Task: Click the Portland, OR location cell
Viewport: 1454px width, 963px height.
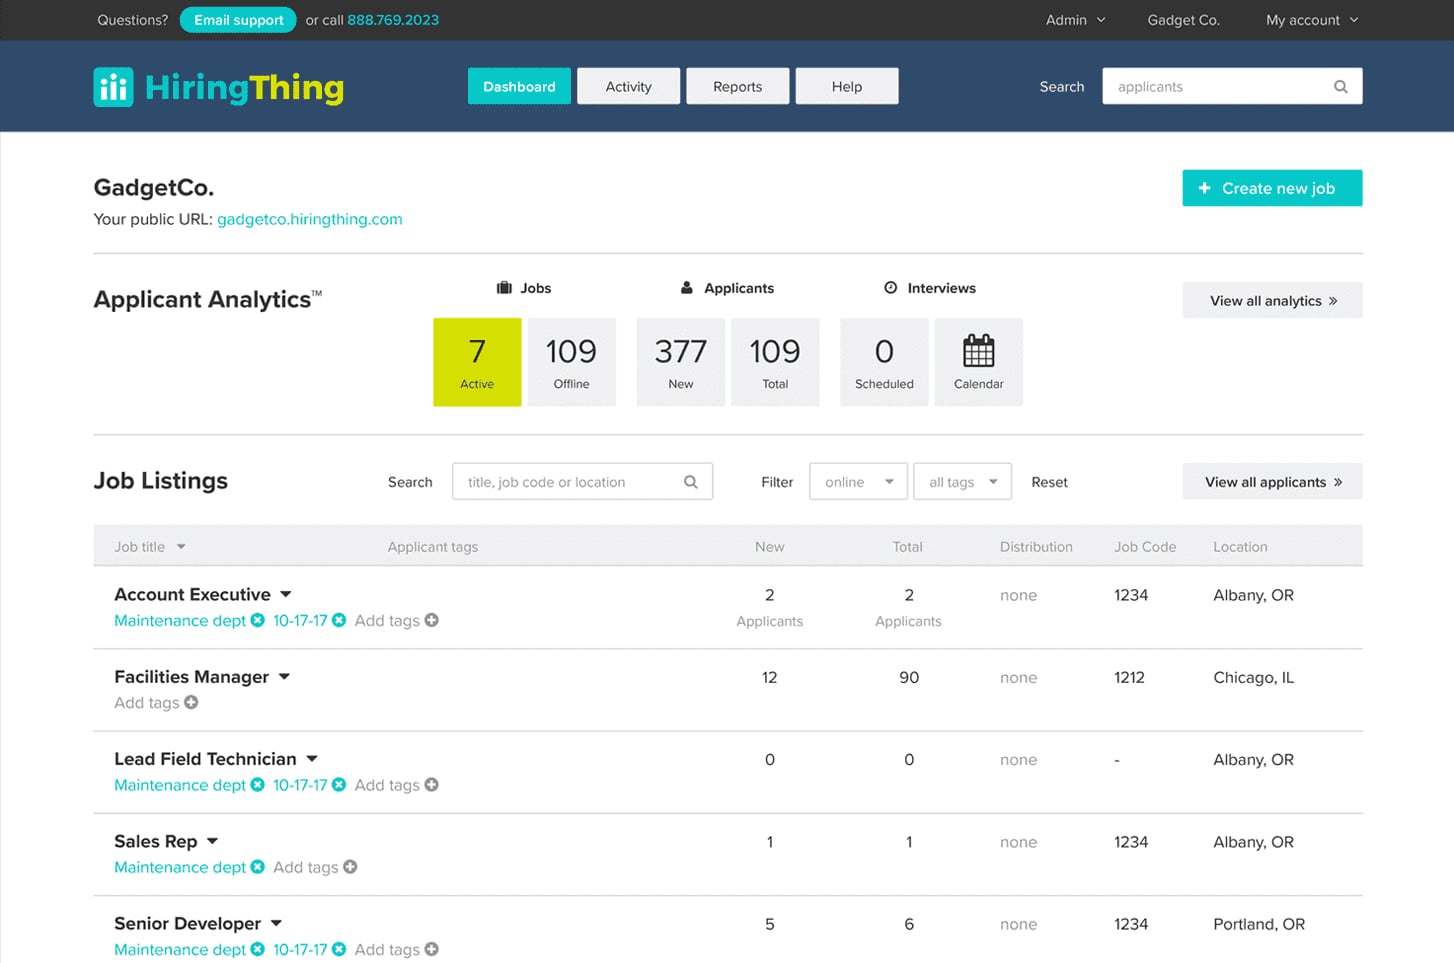Action: pyautogui.click(x=1259, y=924)
